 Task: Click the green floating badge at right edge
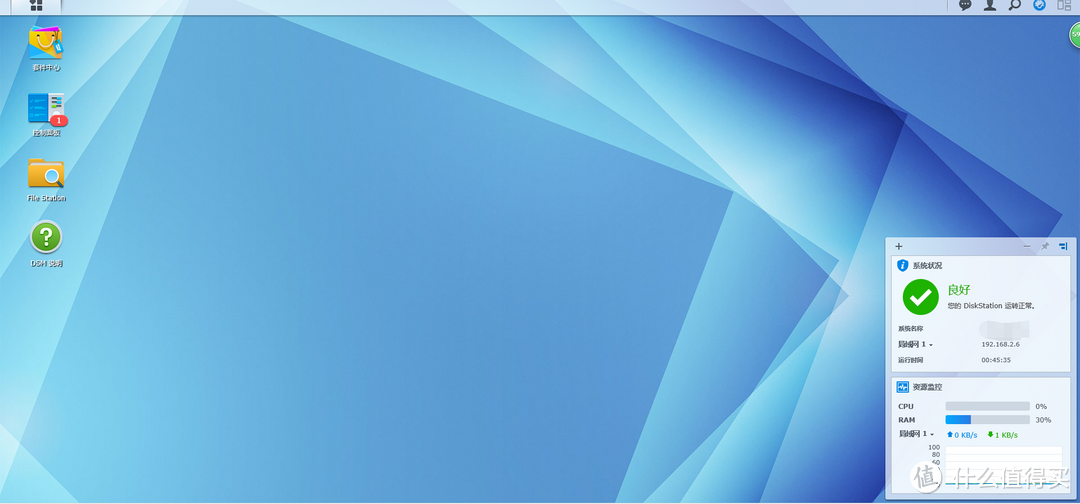point(1074,34)
